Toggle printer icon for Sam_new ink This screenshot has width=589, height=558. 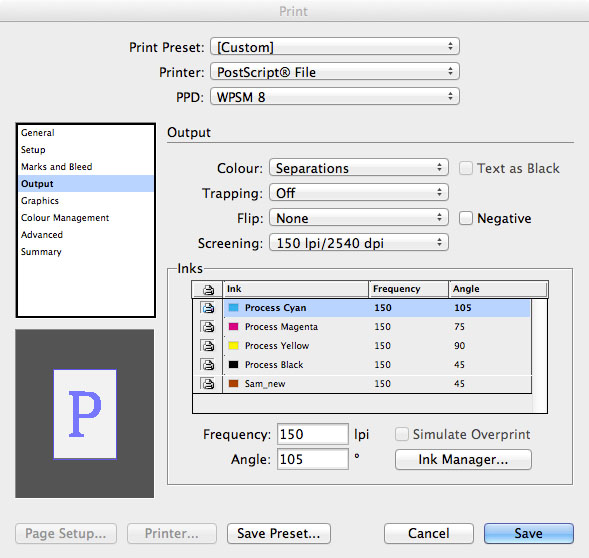(x=208, y=384)
